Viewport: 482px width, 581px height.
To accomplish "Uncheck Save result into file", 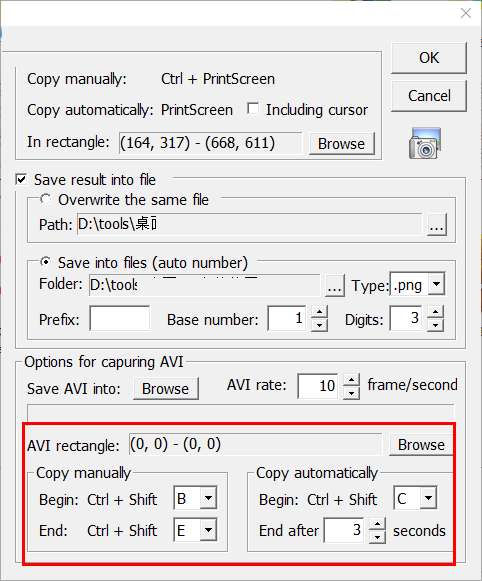I will 21,179.
